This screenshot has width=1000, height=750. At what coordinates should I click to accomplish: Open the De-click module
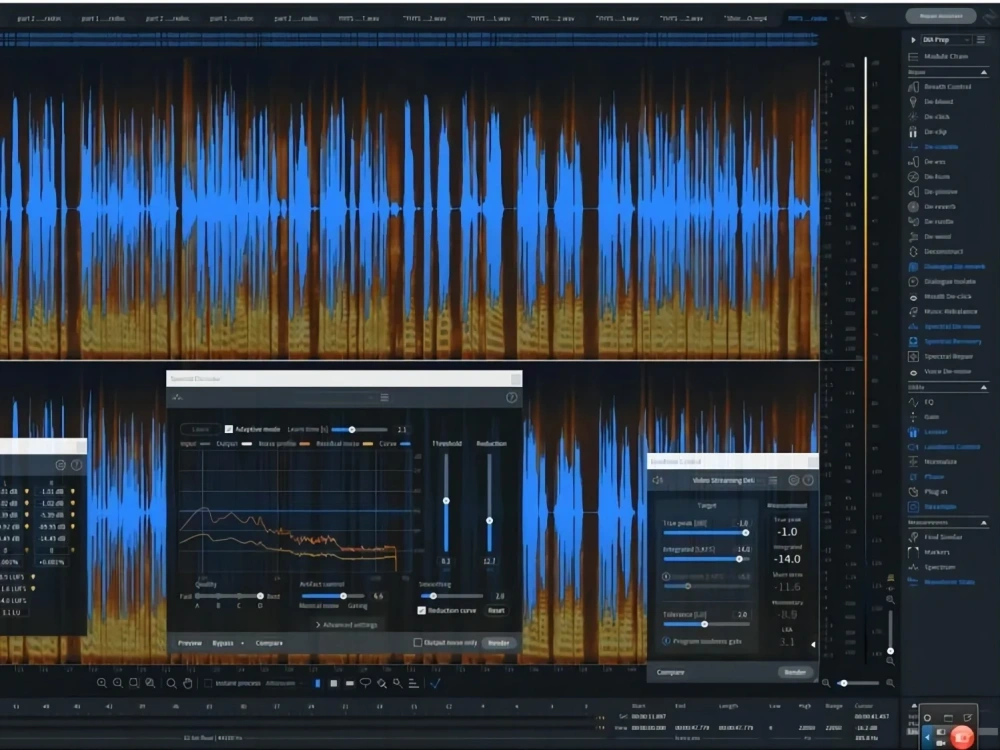pyautogui.click(x=929, y=117)
